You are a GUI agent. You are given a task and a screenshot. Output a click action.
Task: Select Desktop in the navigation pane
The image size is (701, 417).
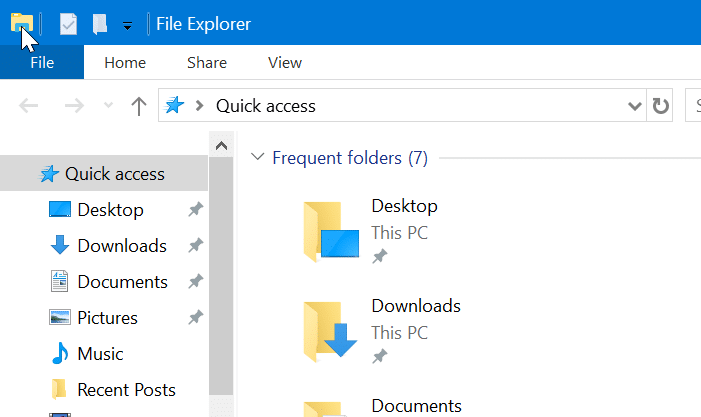pos(110,210)
